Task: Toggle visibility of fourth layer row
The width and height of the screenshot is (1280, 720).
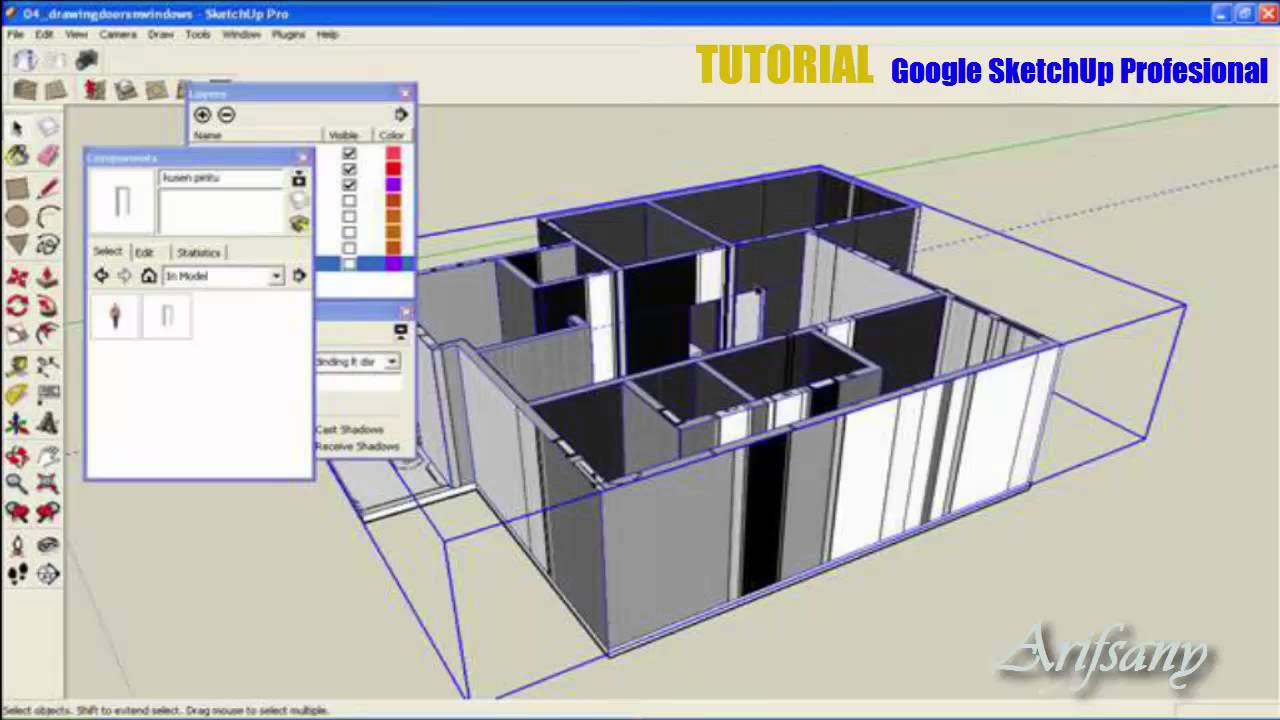Action: 349,201
